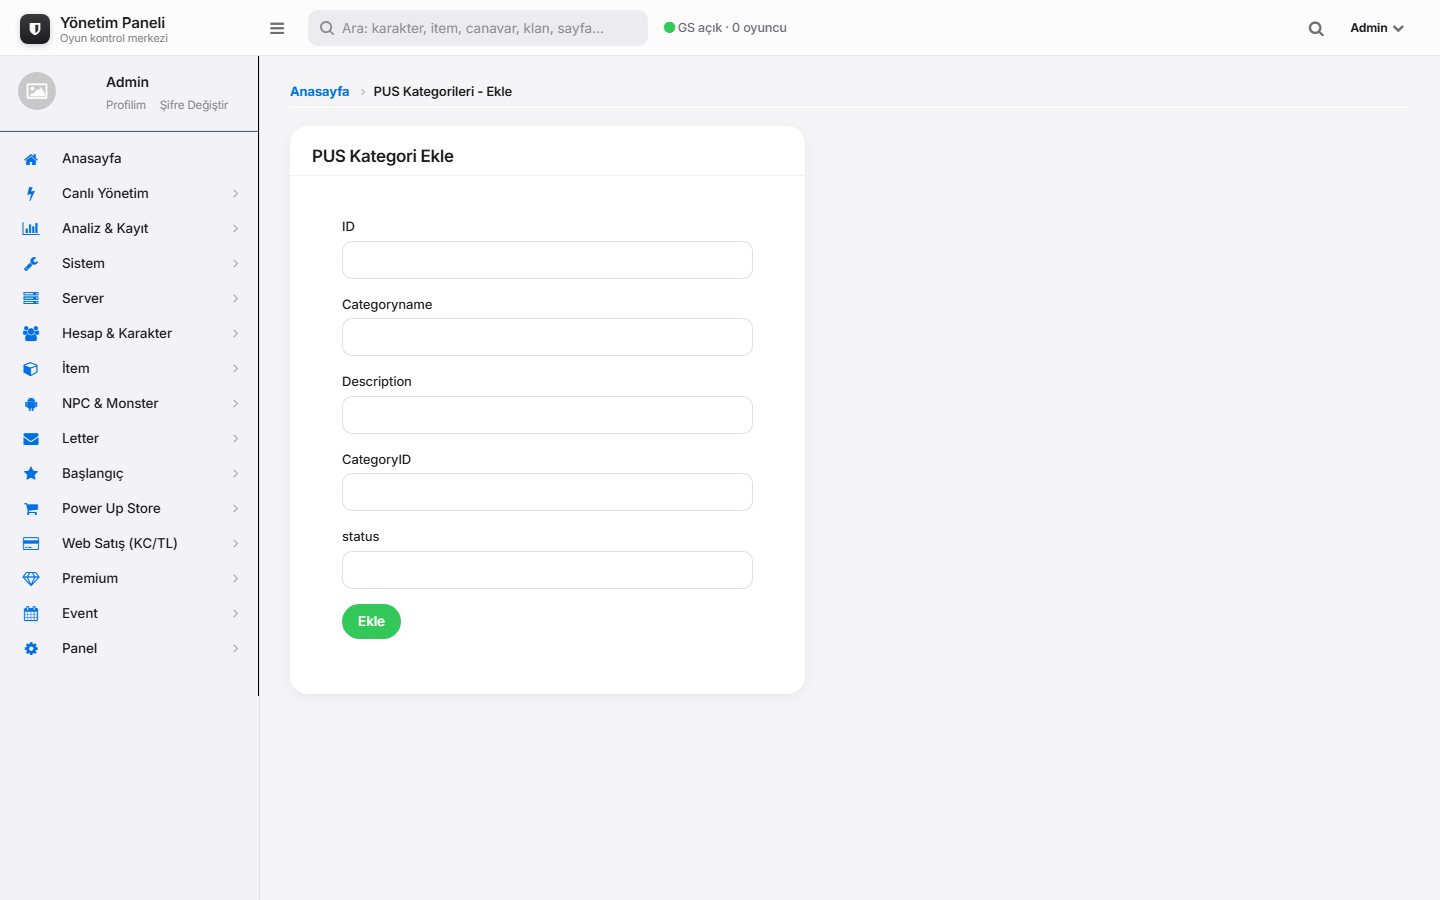Focus the ID input field
The image size is (1440, 900).
pyautogui.click(x=547, y=260)
